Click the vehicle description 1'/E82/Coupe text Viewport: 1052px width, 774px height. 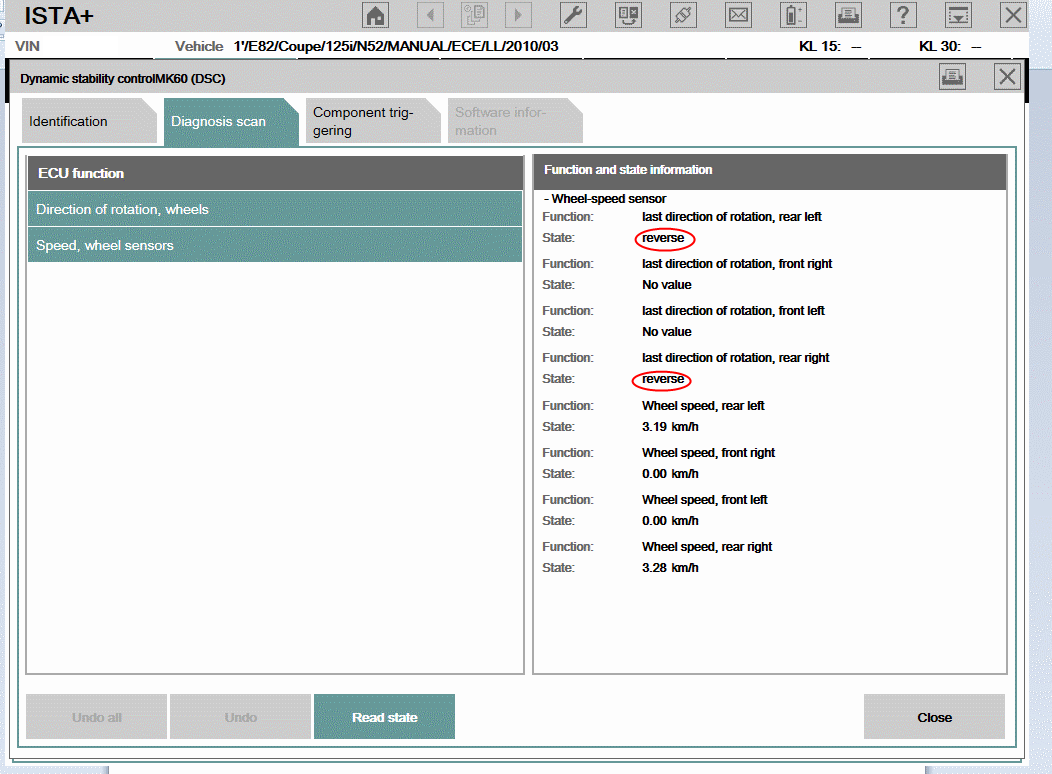tap(396, 46)
